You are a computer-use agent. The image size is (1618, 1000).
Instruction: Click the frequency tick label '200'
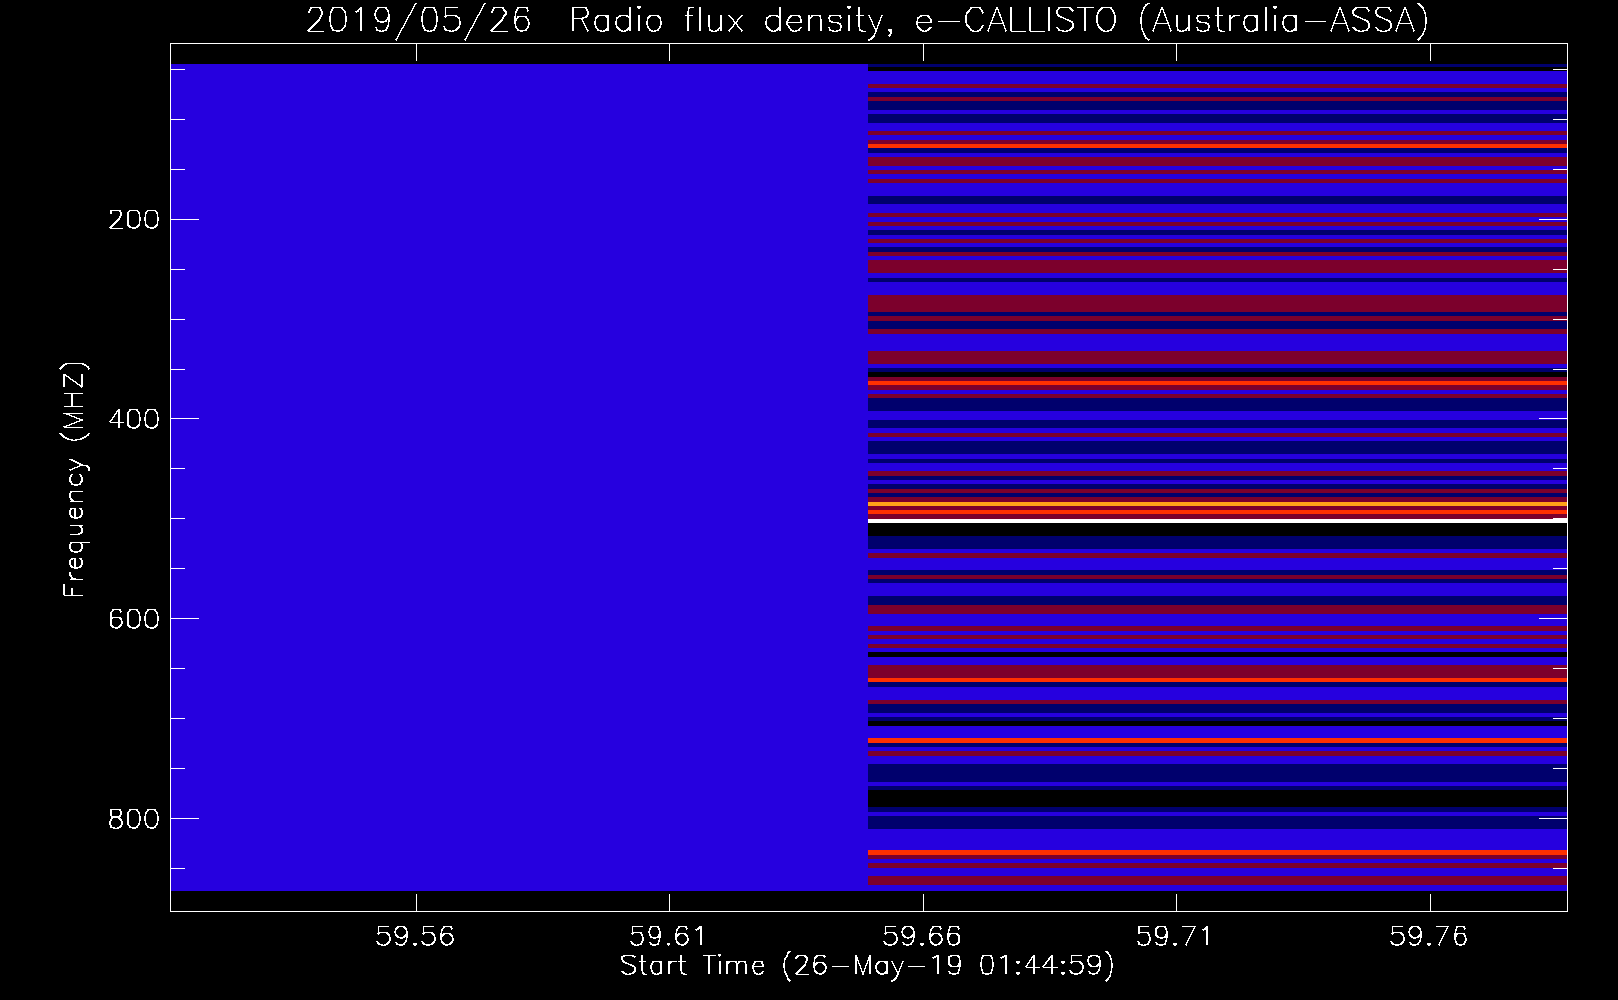[133, 220]
